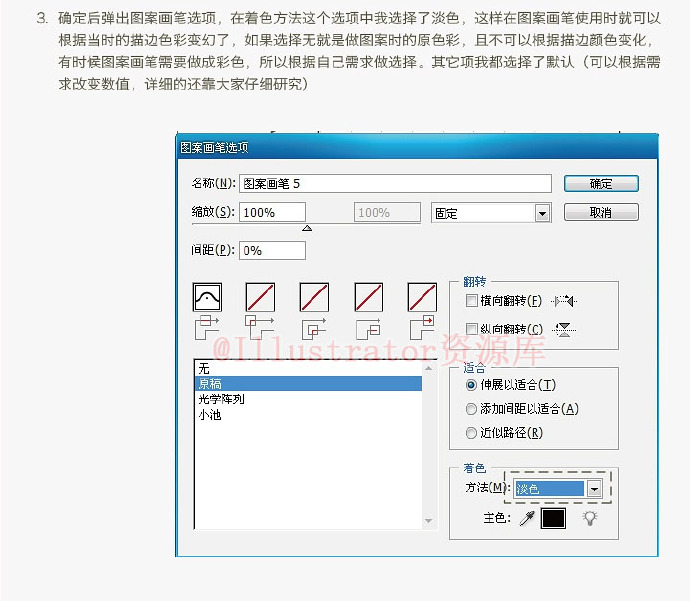
Task: Select the inner corner tile thumbnail
Action: 314,297
